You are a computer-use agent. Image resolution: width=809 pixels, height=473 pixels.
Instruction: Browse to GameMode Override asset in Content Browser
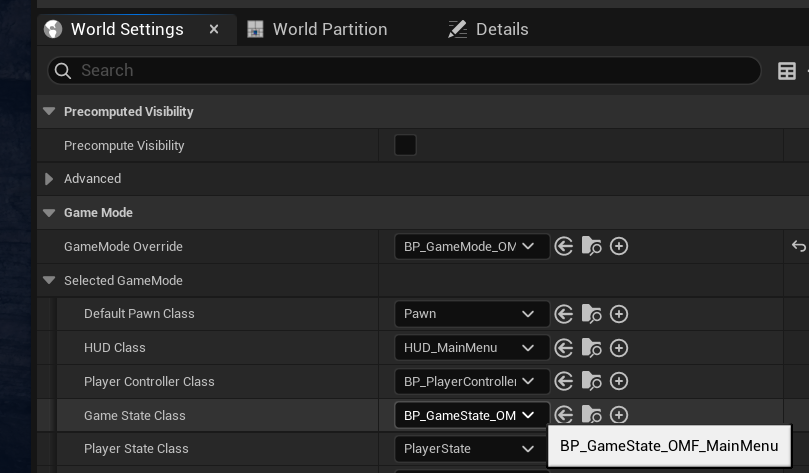pos(591,247)
